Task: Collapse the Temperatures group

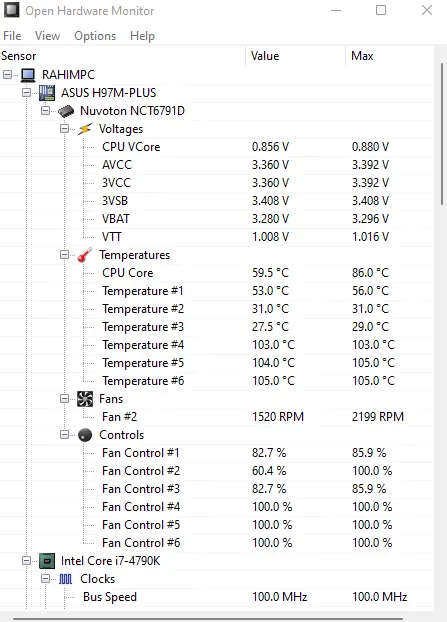Action: (64, 255)
